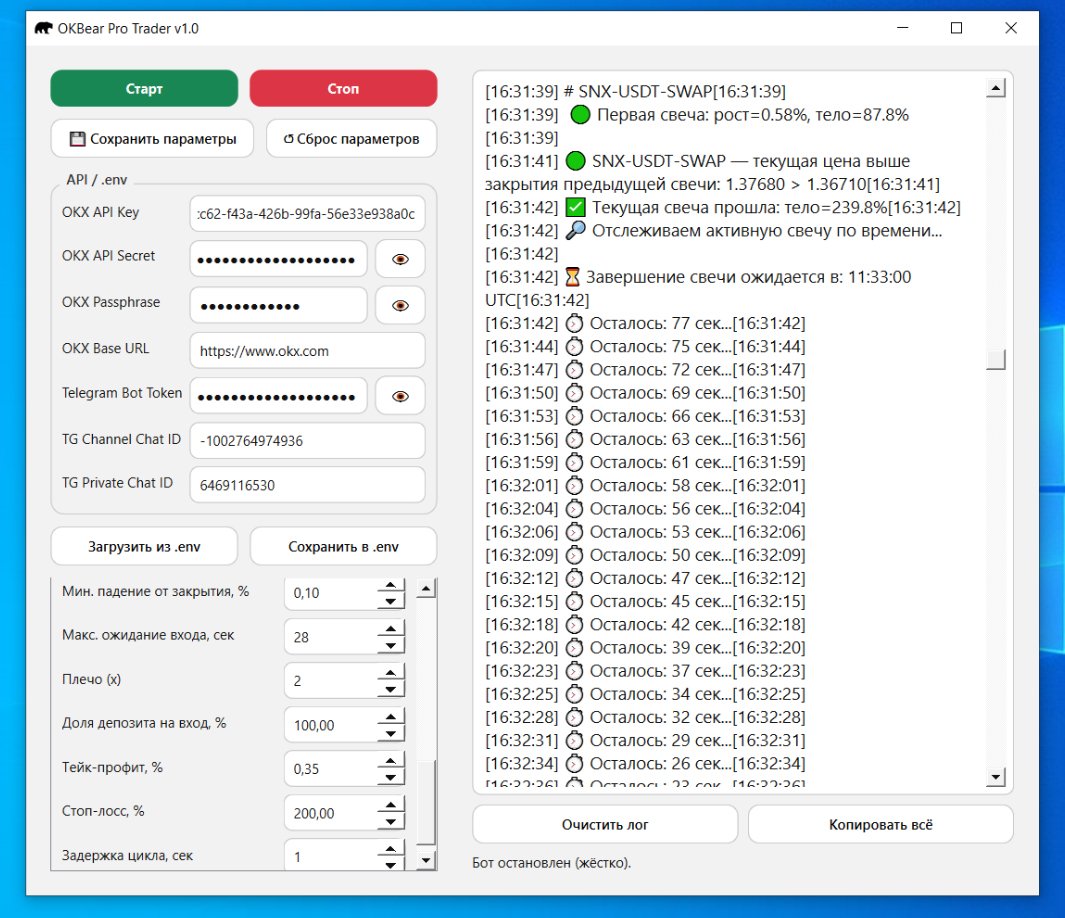The image size is (1065, 918).
Task: Toggle Telegram Bot Token visibility eye
Action: (400, 396)
